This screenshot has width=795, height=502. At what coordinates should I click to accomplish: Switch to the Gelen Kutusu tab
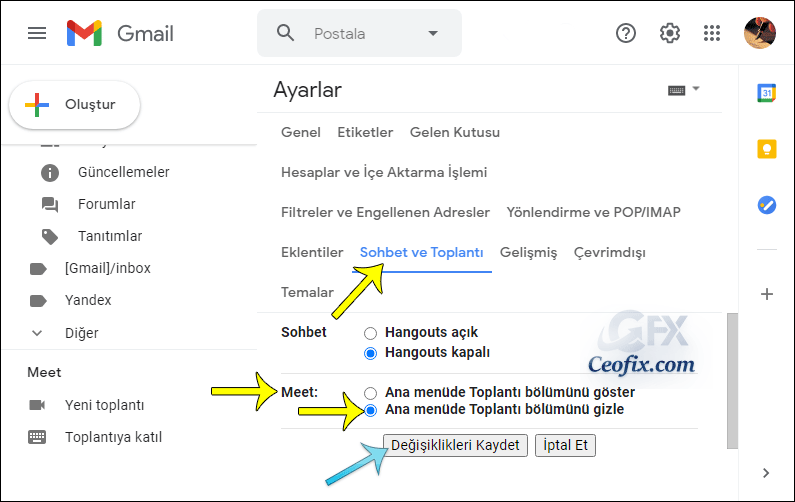[455, 132]
